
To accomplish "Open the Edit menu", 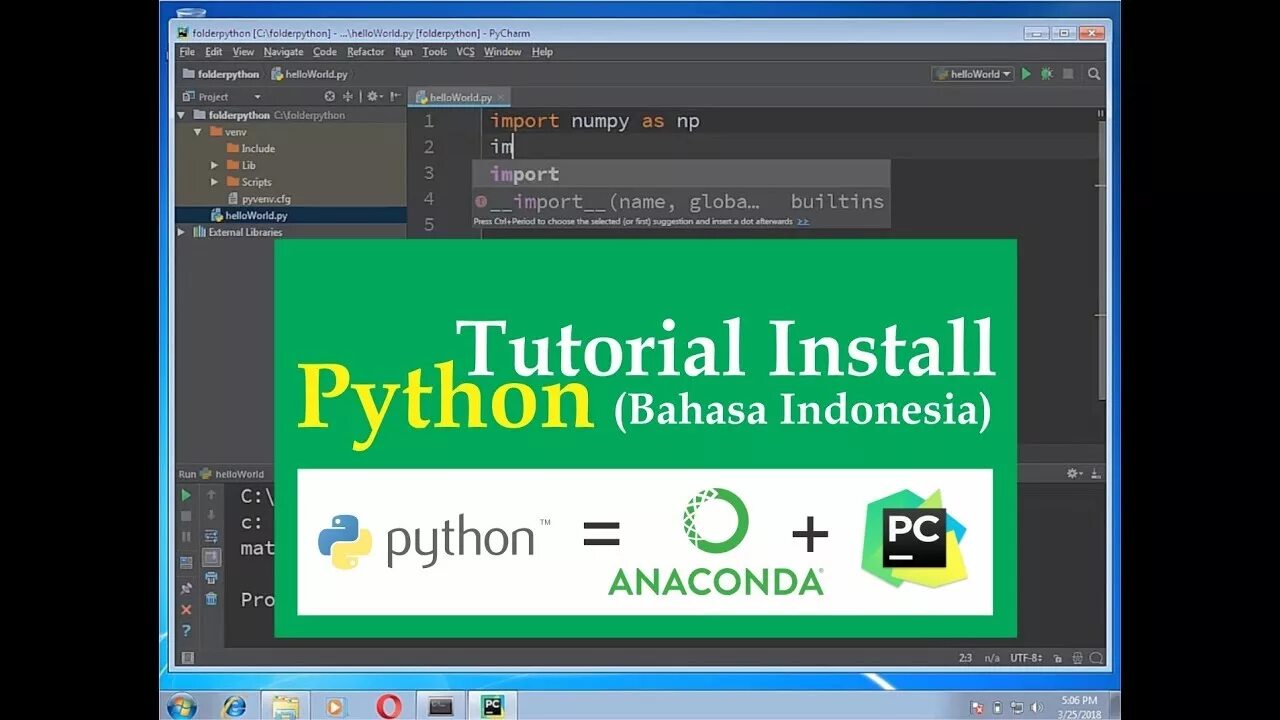I will (x=214, y=52).
